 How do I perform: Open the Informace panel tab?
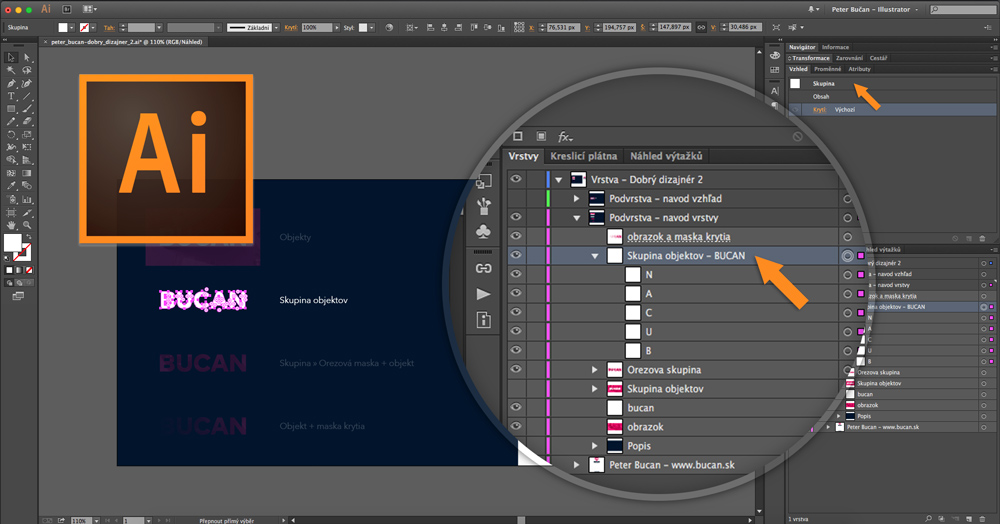pos(835,47)
